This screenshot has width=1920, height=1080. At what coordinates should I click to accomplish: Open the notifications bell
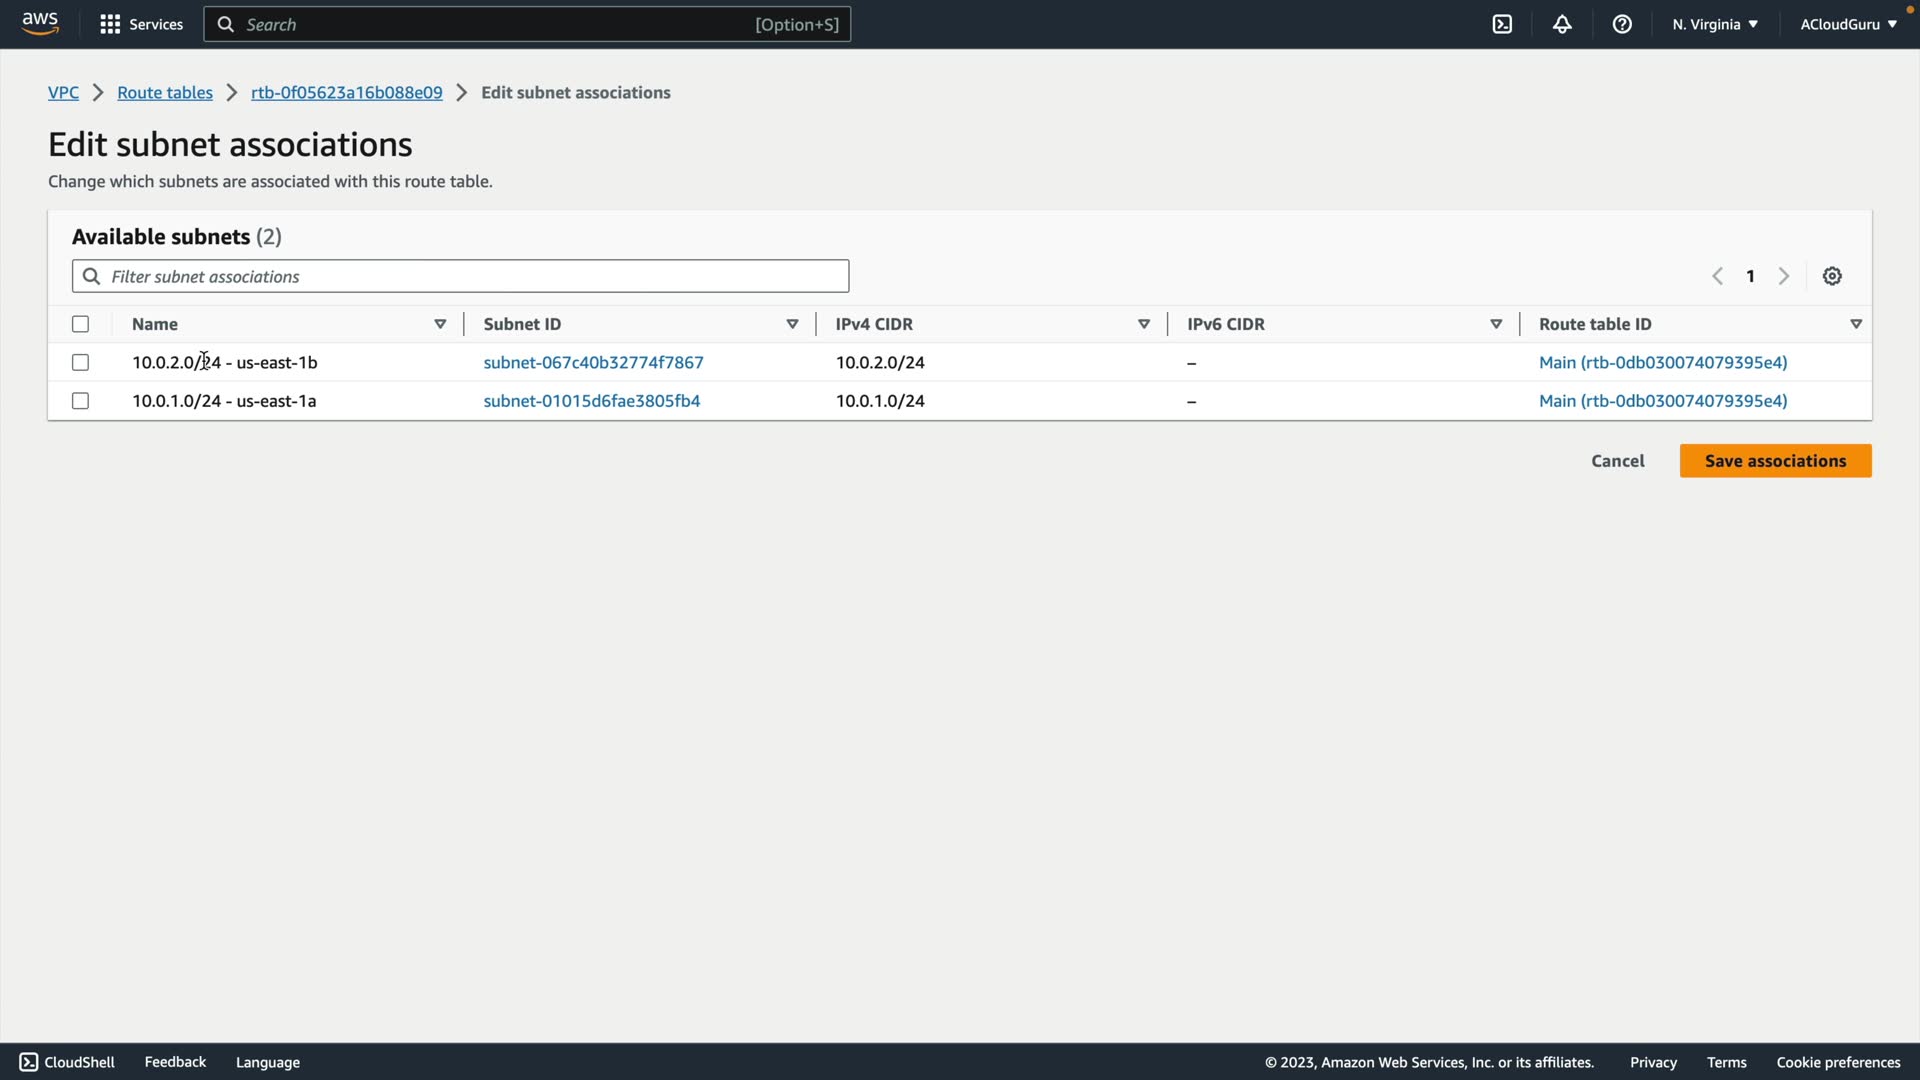click(x=1562, y=24)
